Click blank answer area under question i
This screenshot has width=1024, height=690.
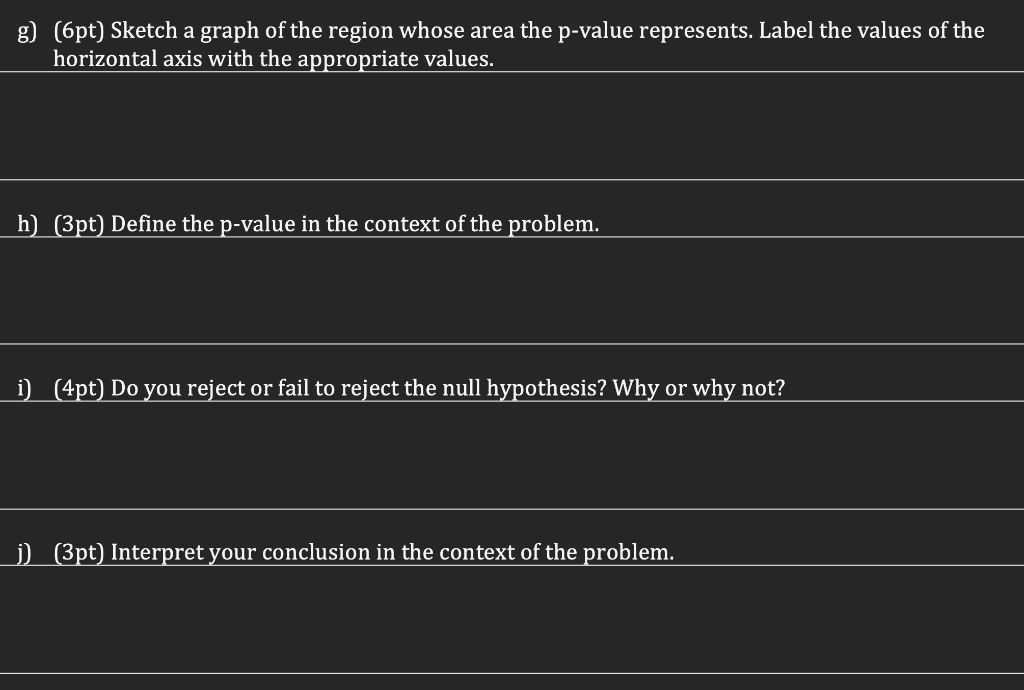point(512,455)
